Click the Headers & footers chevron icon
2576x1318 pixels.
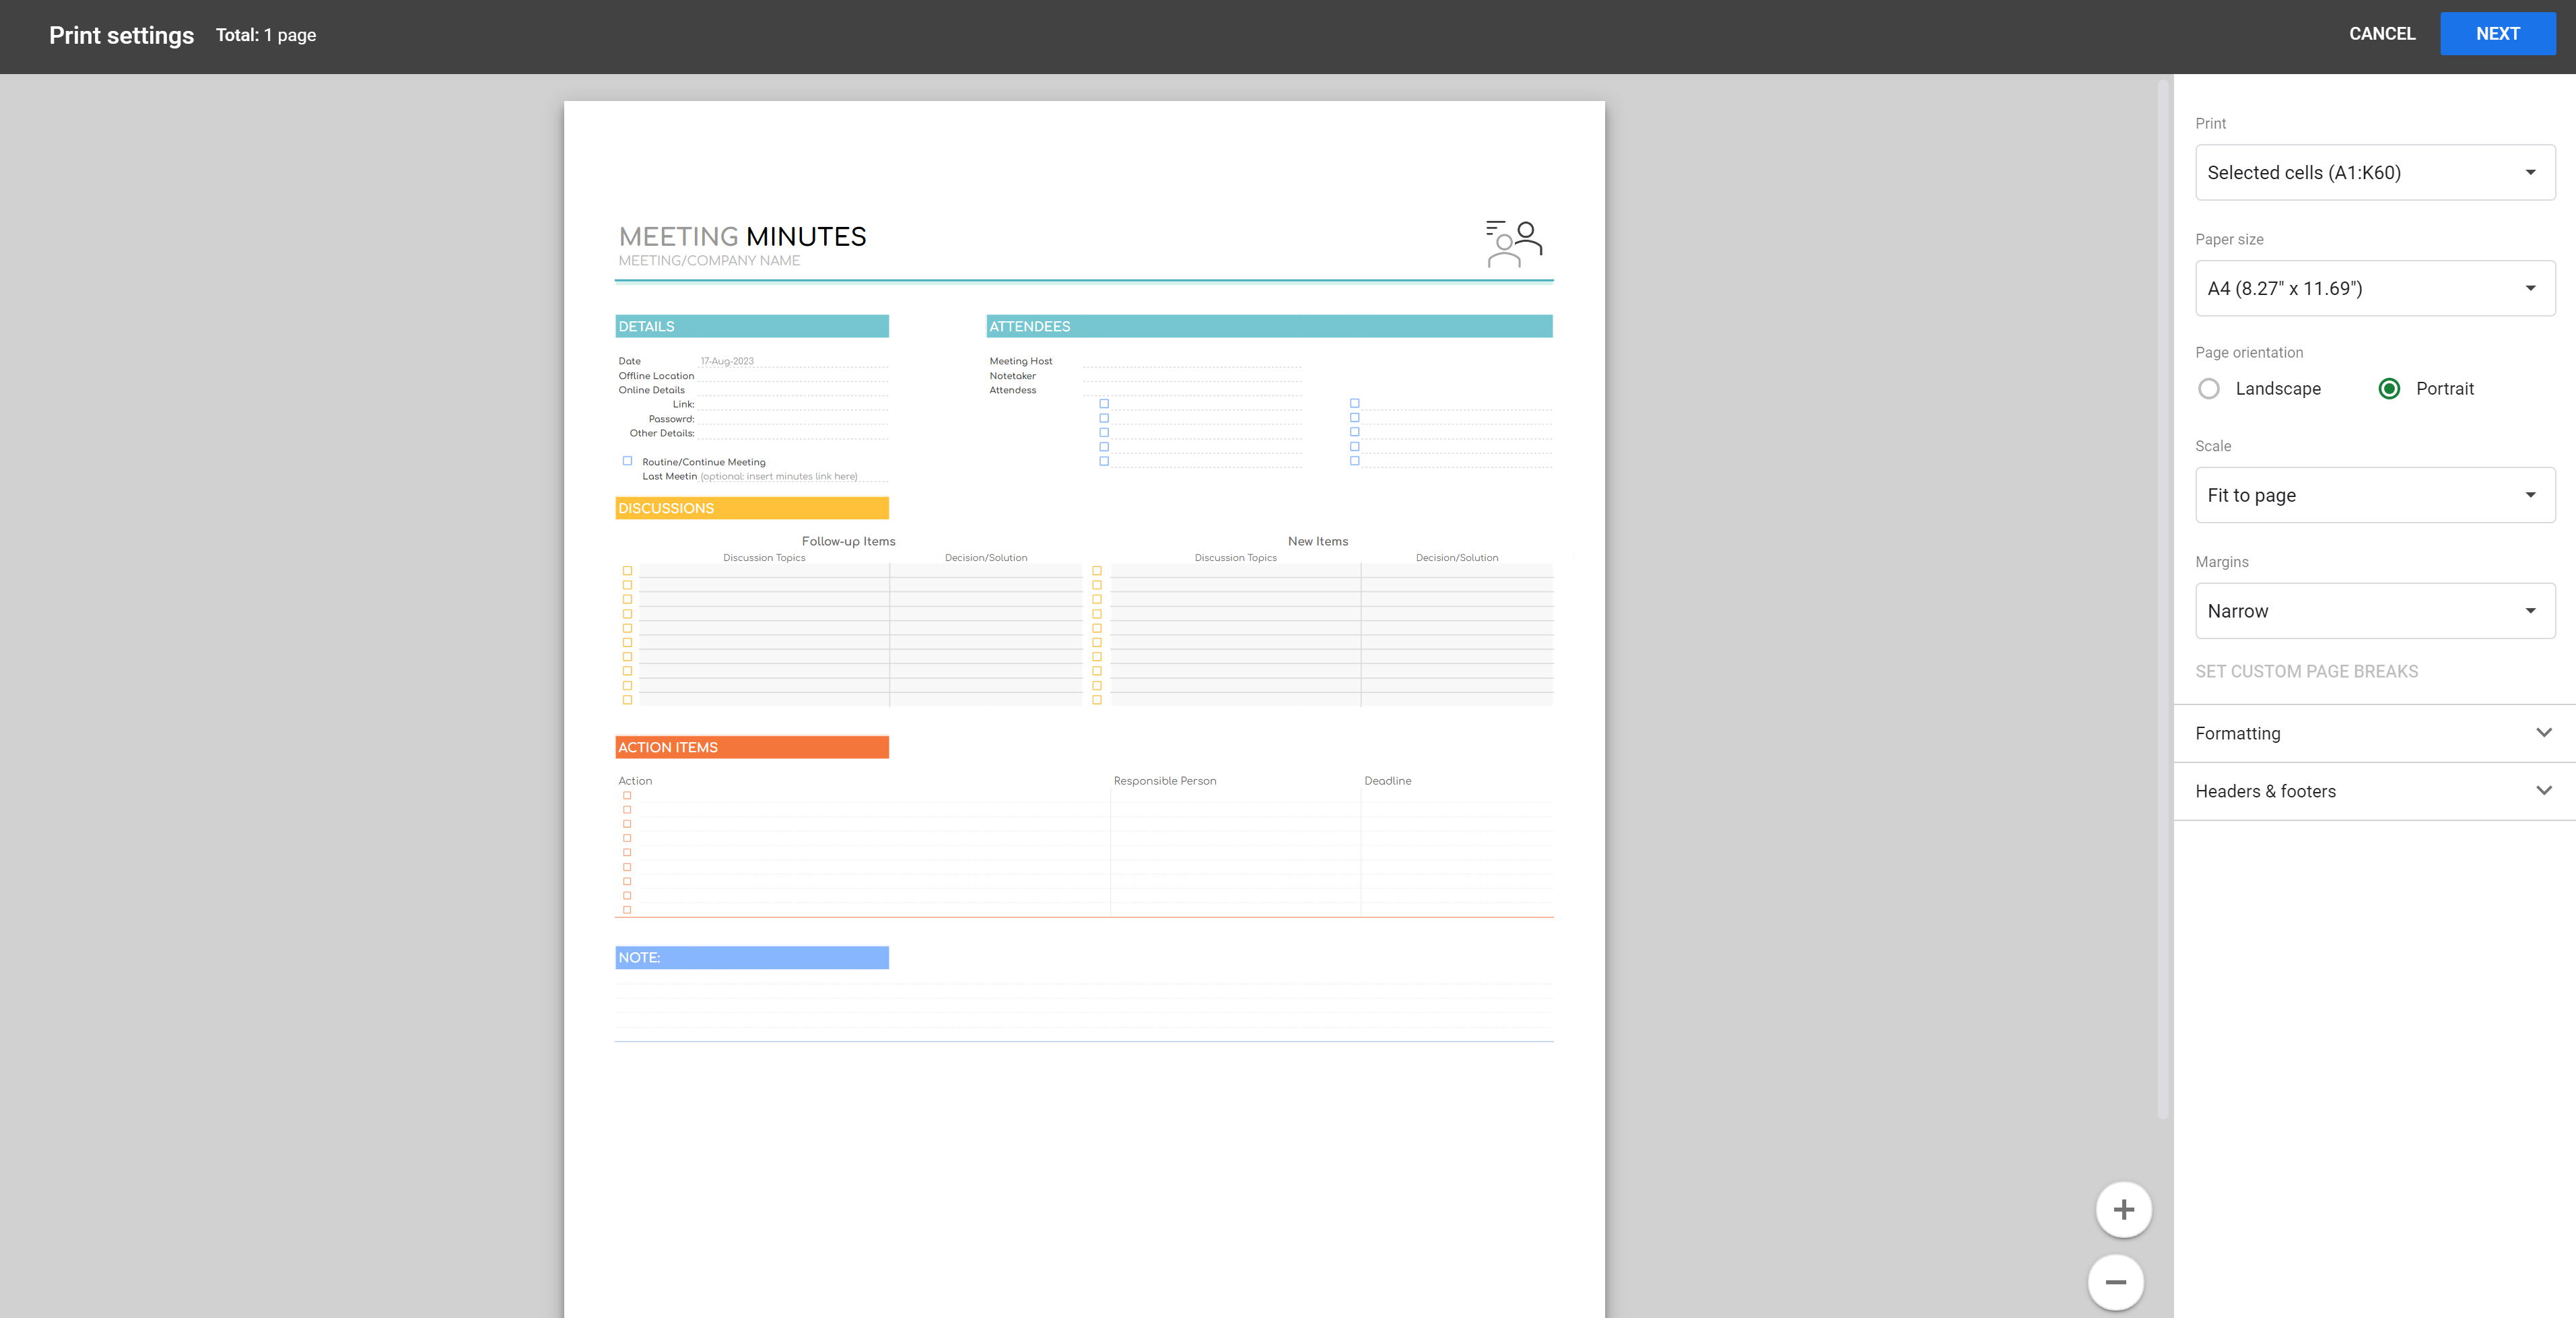2543,791
